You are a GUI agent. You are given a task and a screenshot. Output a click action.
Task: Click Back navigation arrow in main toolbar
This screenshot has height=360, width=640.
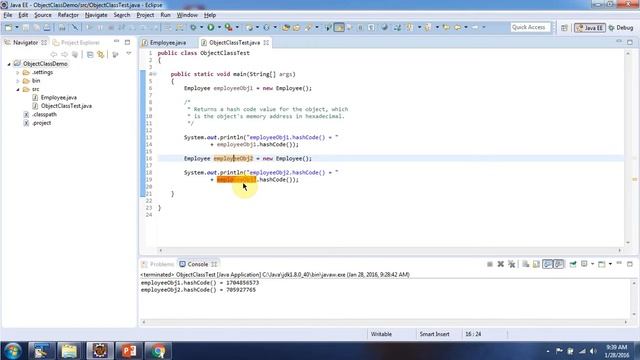[x=458, y=27]
